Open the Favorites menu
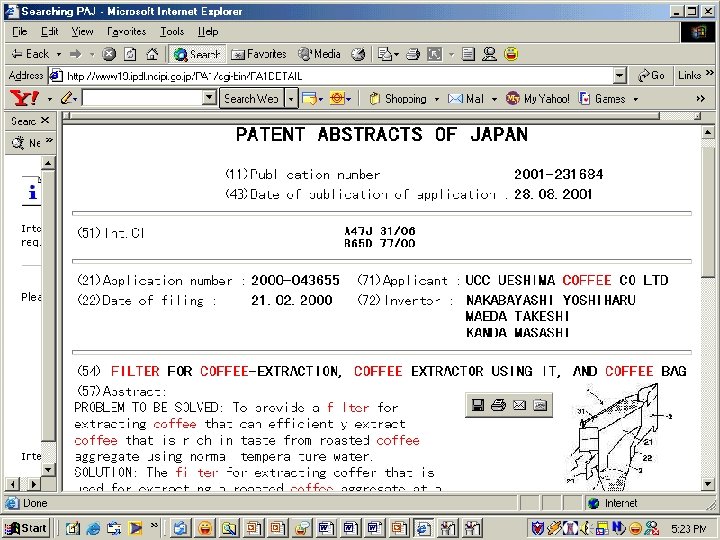 coord(126,32)
